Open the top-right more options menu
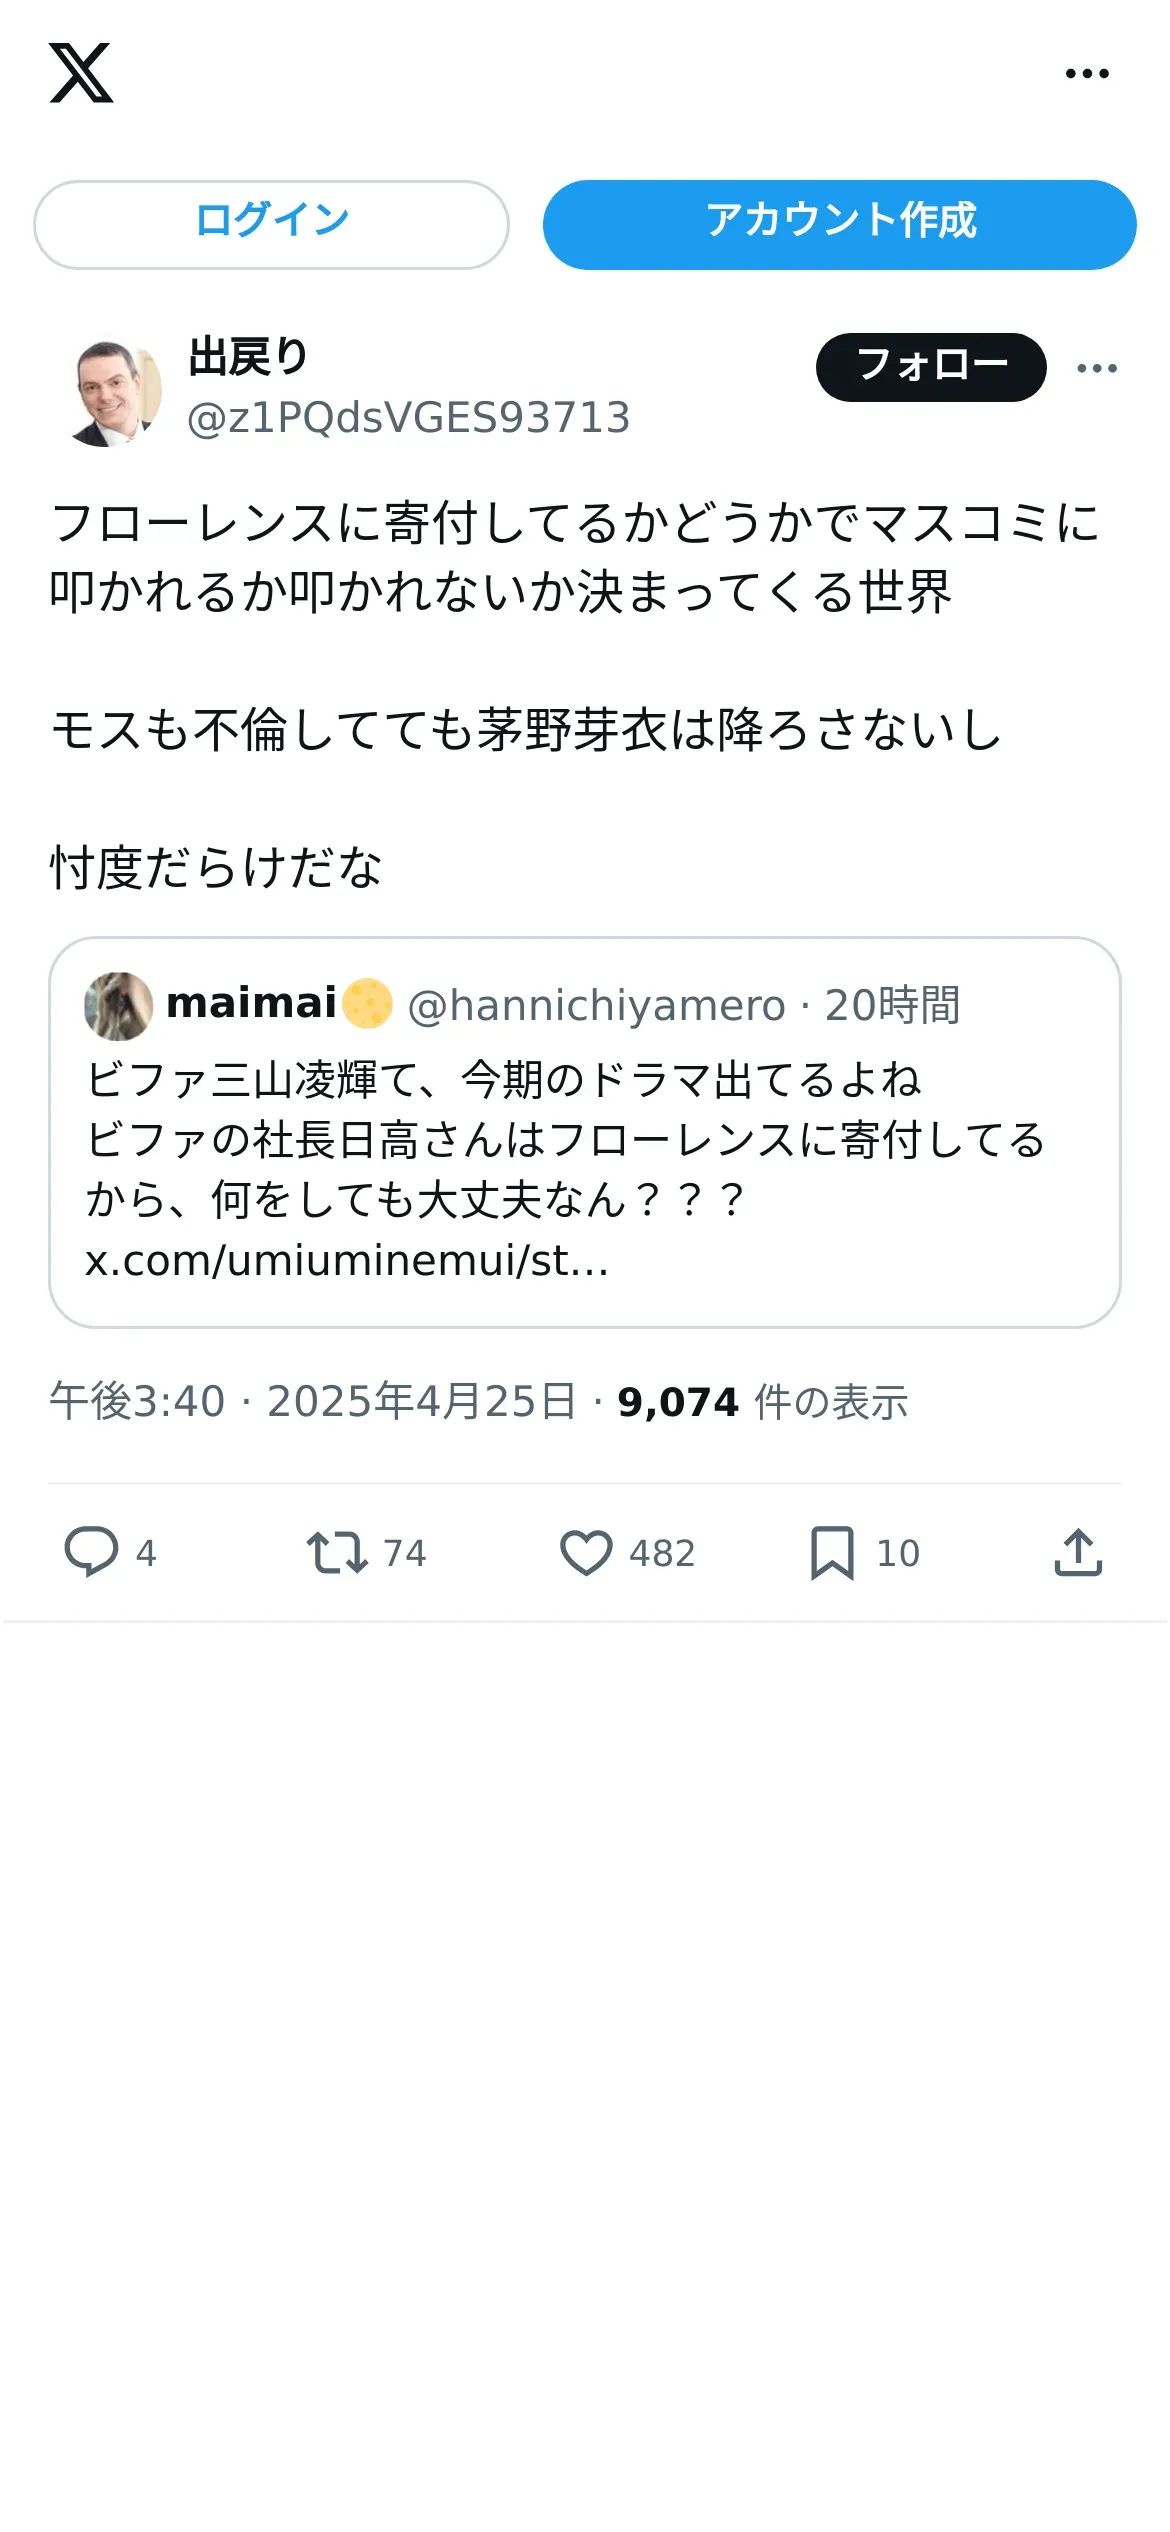1170x2532 pixels. coord(1087,73)
